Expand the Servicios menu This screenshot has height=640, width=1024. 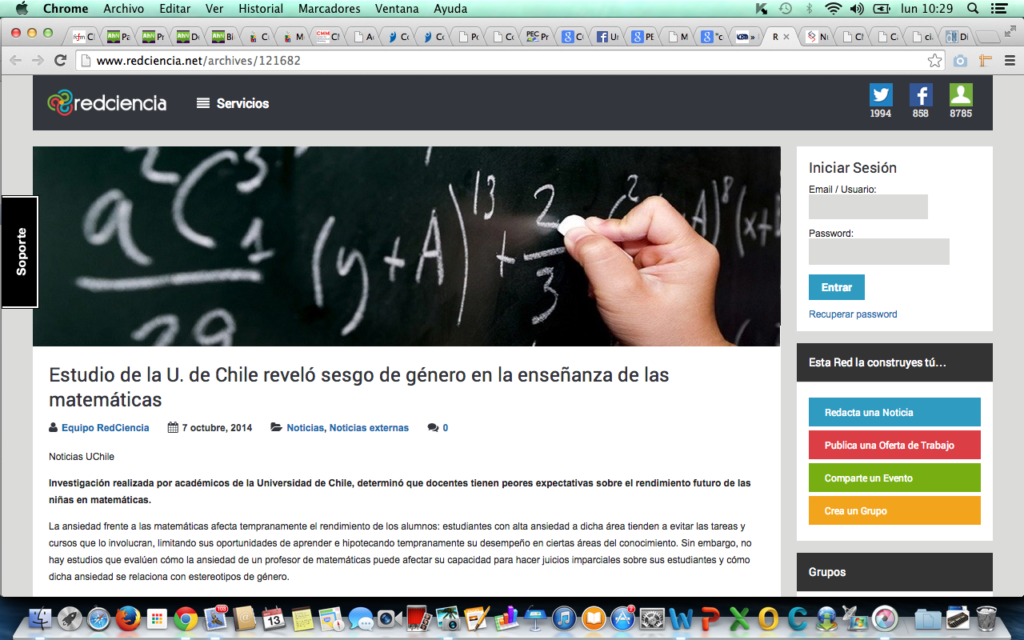click(x=232, y=103)
